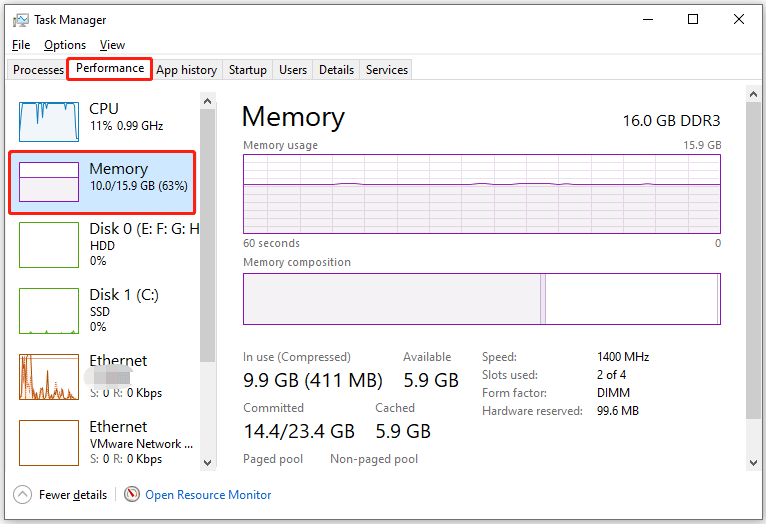
Task: Click the Non-paged pool label
Action: click(x=374, y=459)
